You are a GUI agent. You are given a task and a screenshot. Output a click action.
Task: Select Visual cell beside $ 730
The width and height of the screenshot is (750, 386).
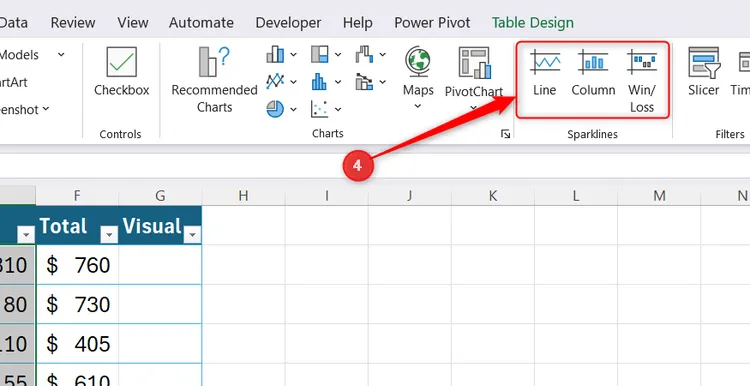[x=160, y=304]
